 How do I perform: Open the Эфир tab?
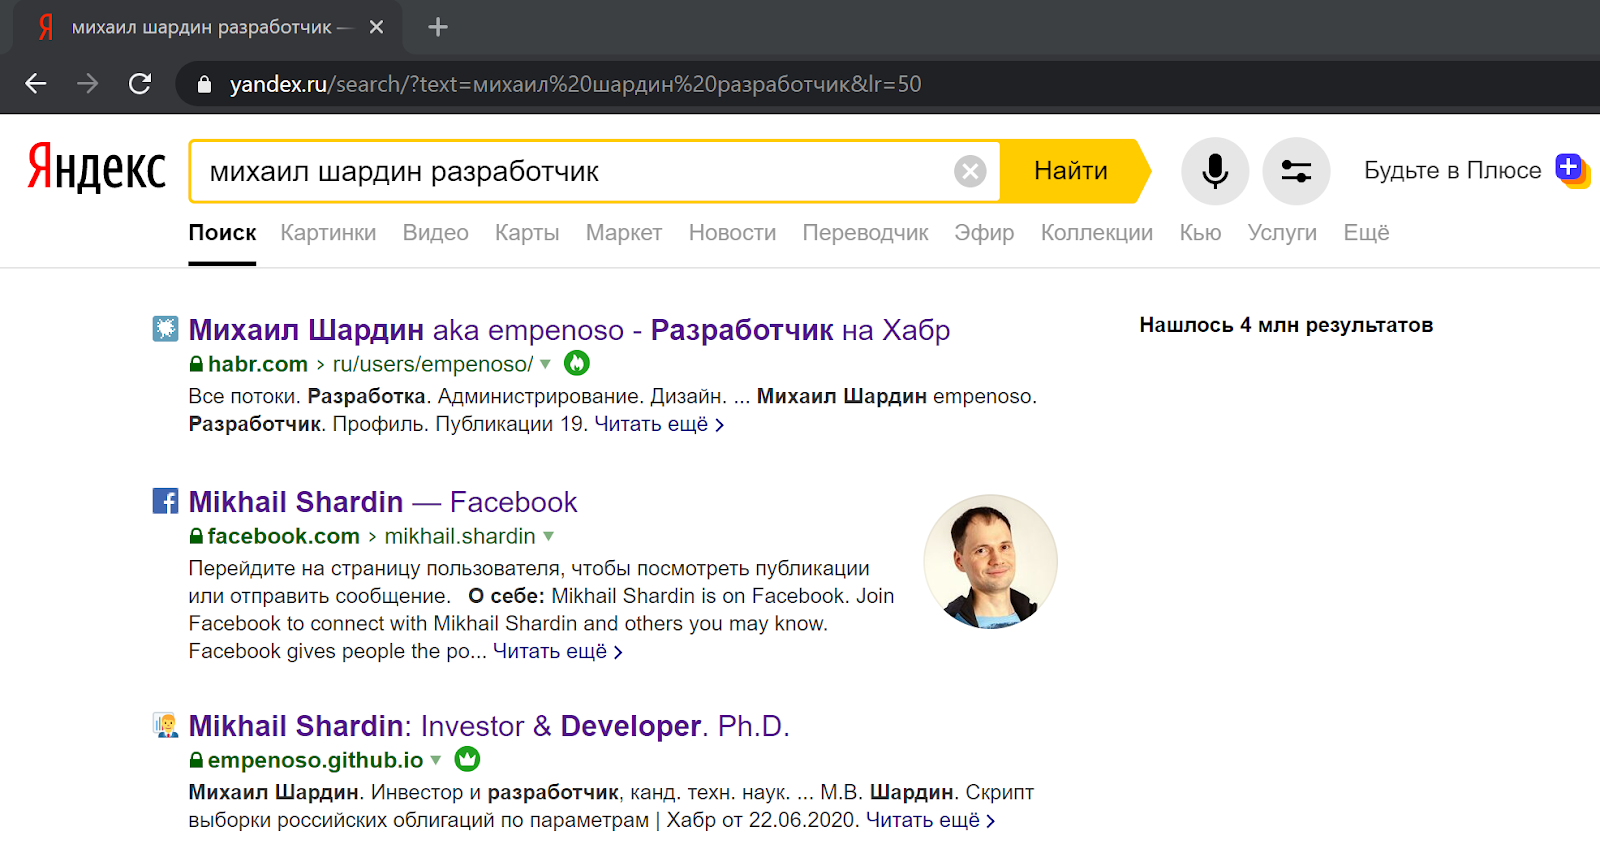(984, 232)
